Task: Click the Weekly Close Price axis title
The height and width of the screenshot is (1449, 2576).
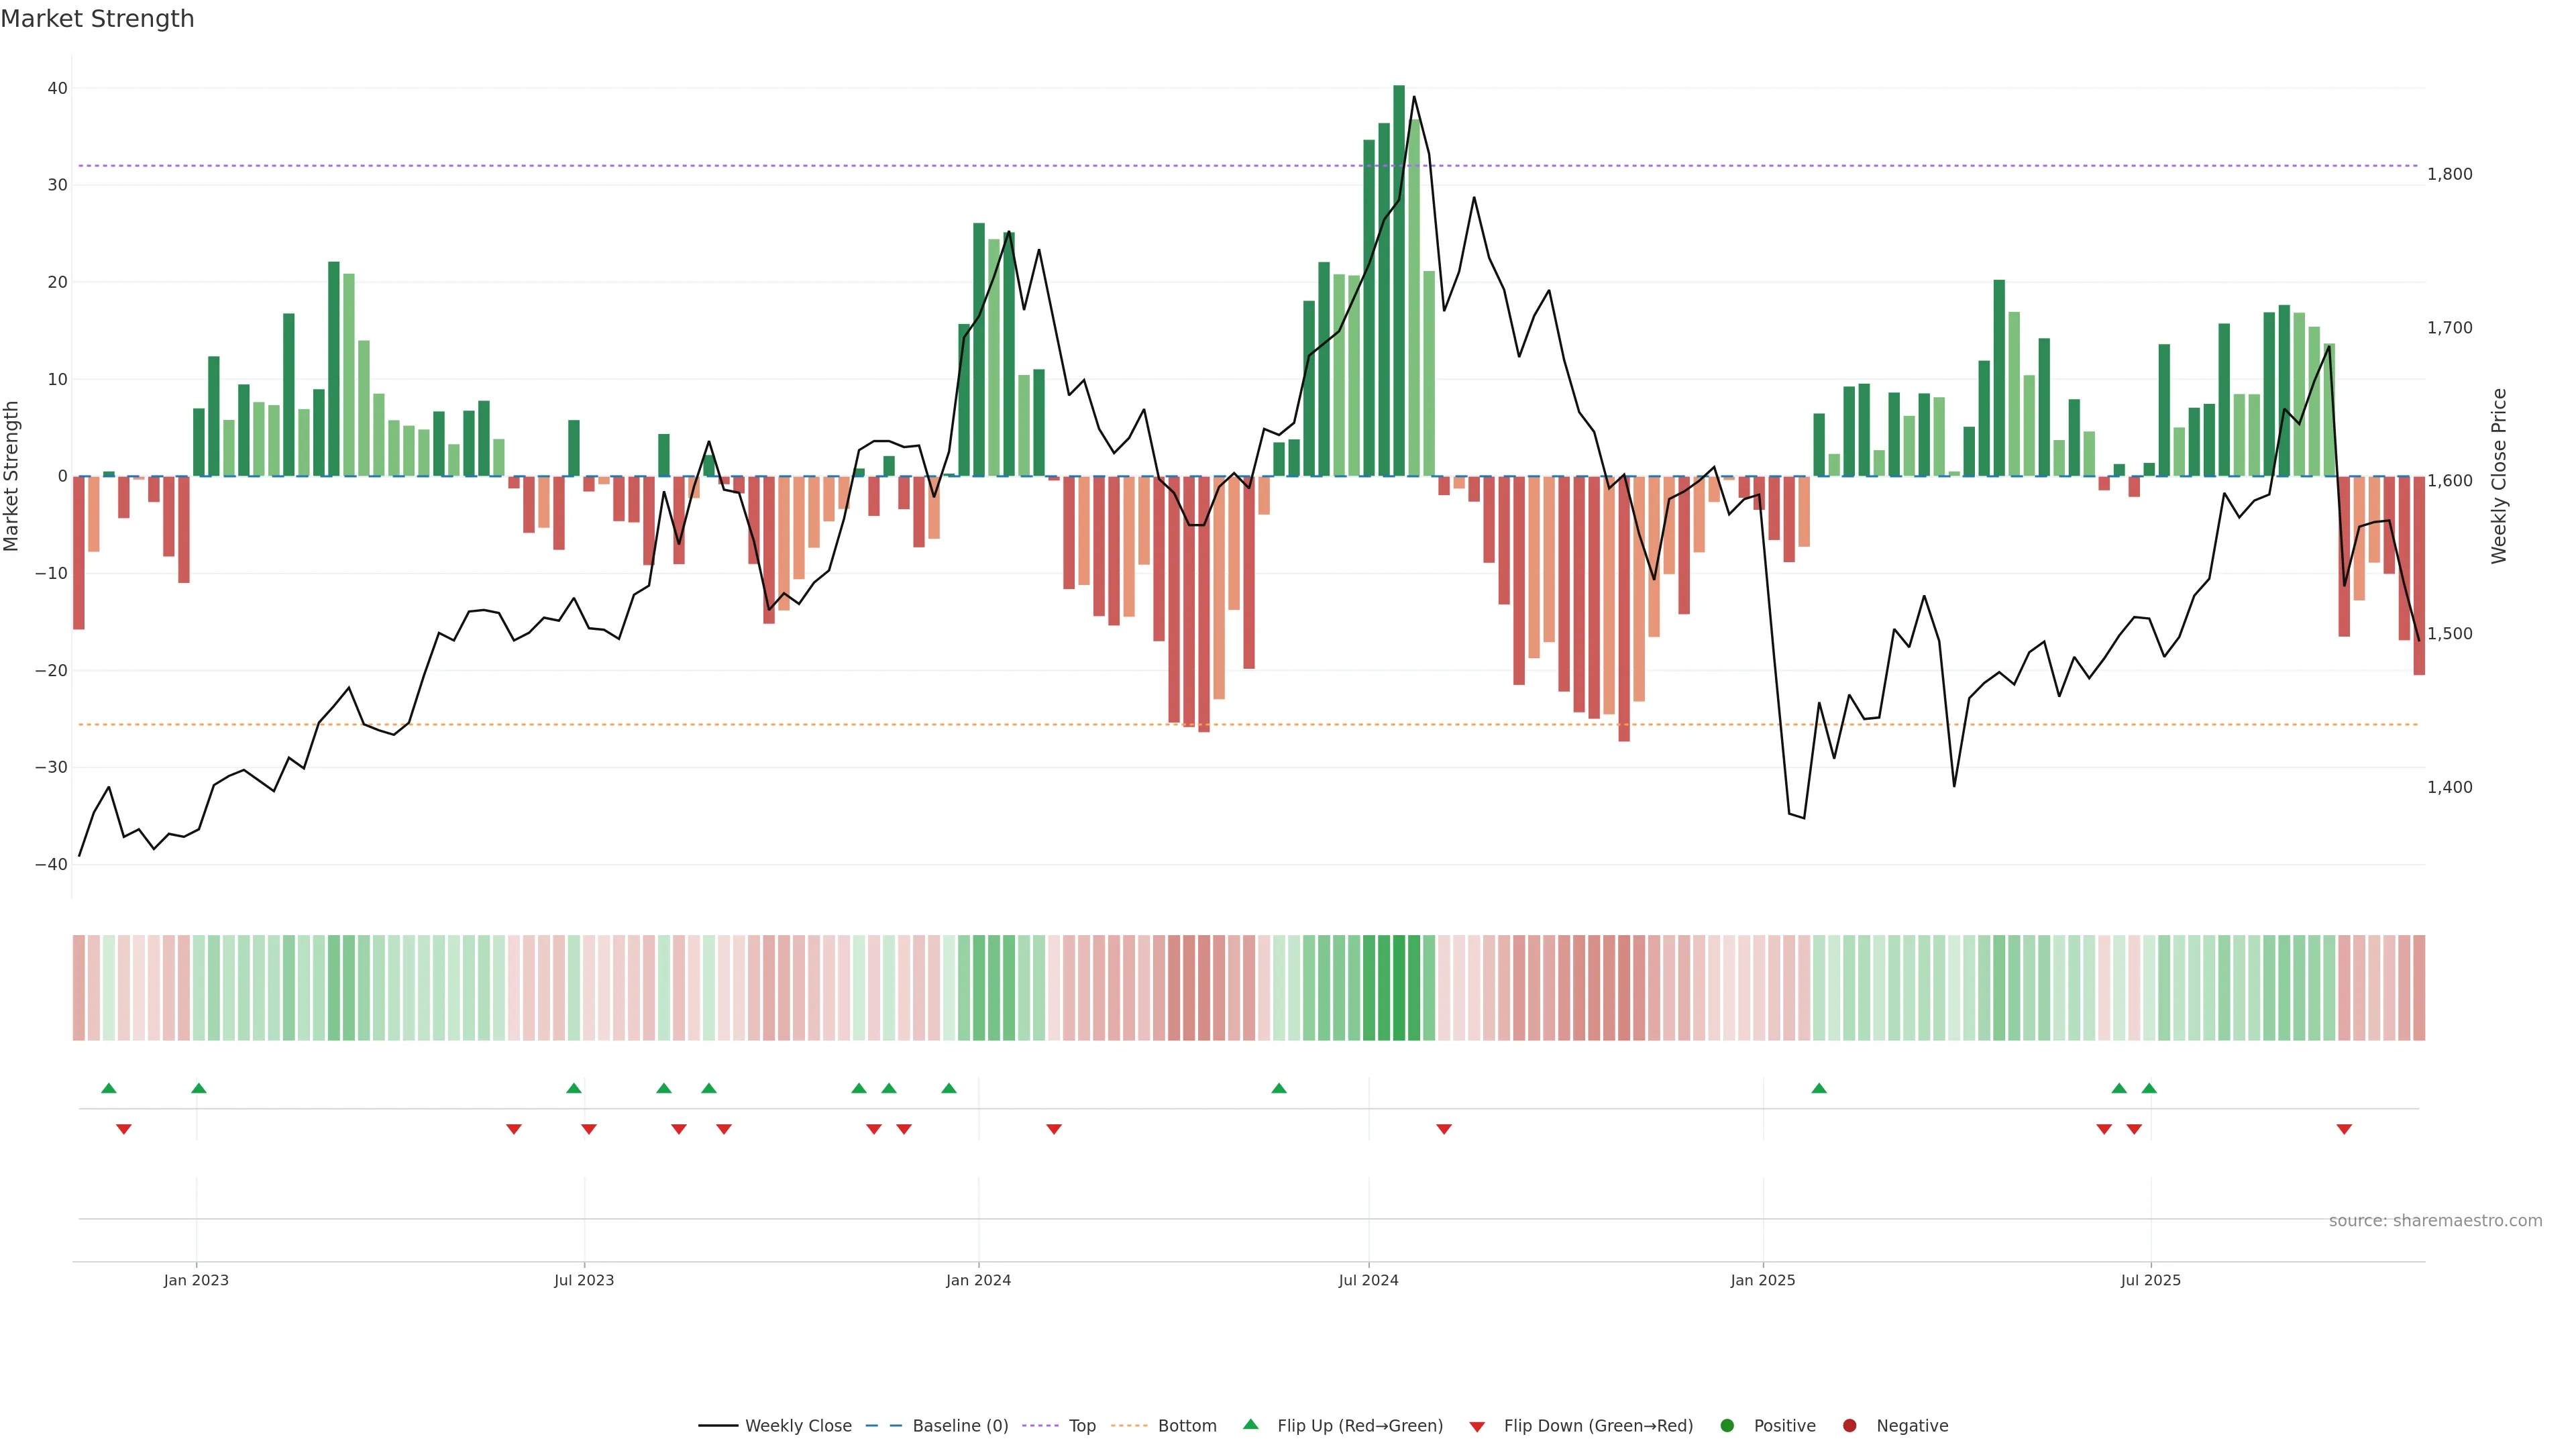Action: coord(2499,476)
